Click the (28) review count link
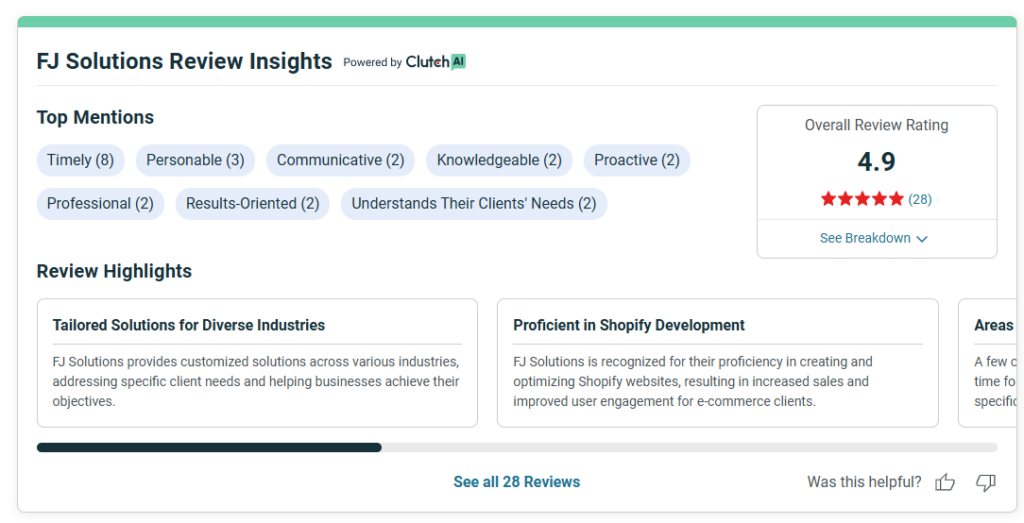 point(920,199)
